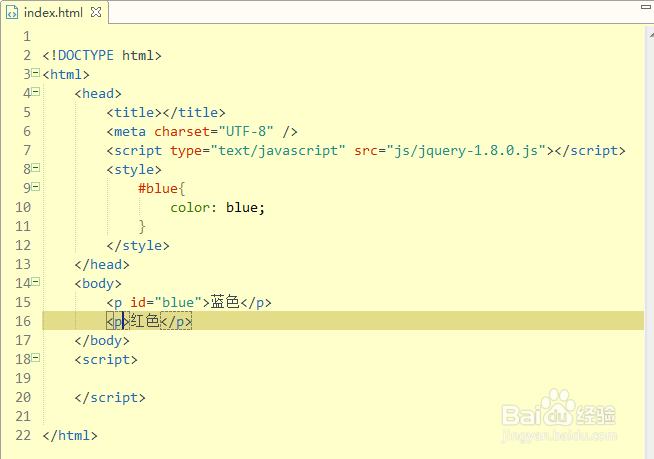Close the index.html tab
The width and height of the screenshot is (654, 459).
point(96,12)
